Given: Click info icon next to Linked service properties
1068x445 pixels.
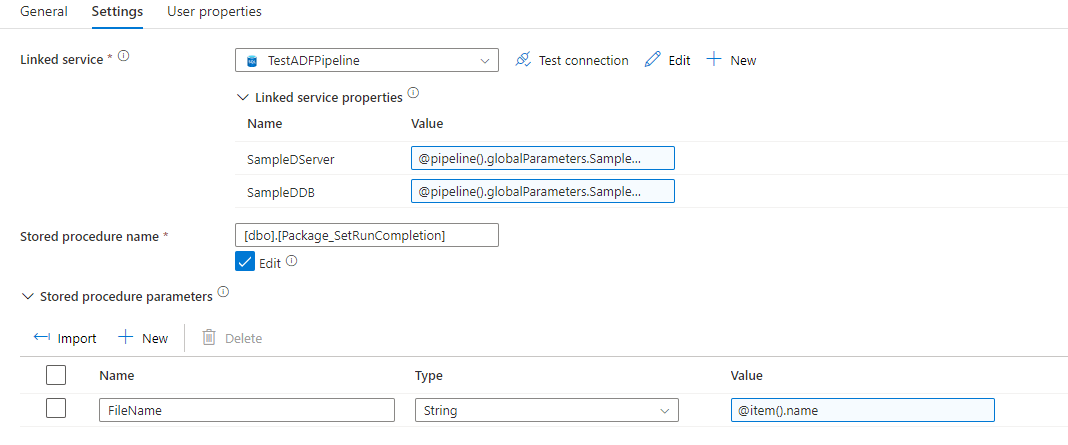Looking at the screenshot, I should coord(413,94).
